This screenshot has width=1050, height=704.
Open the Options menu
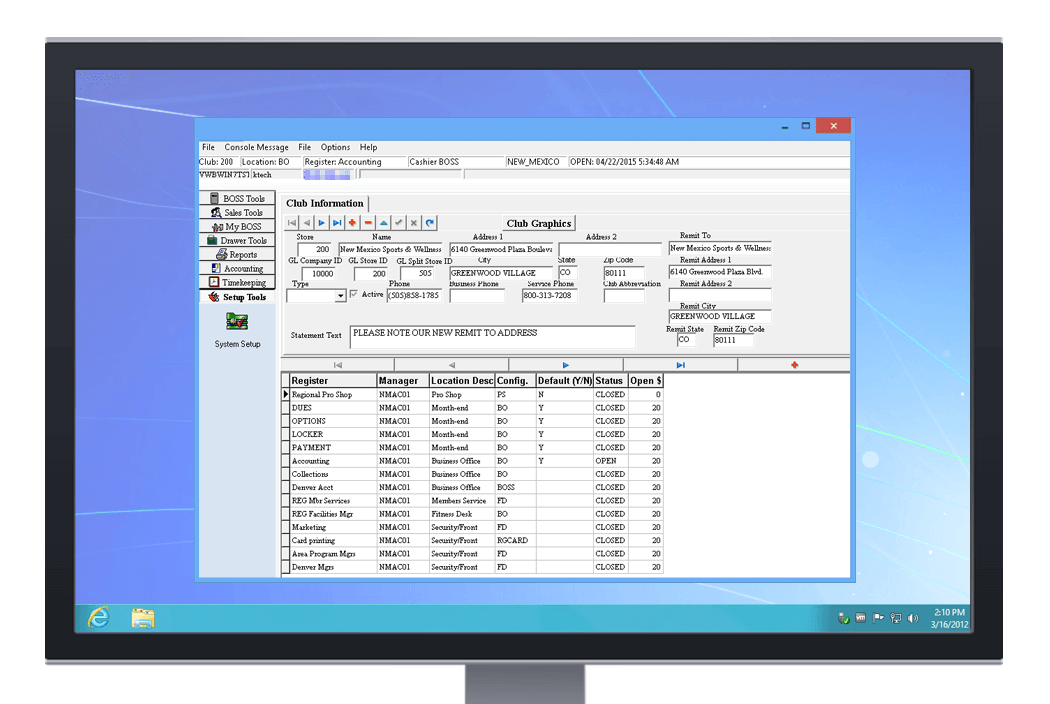pyautogui.click(x=335, y=147)
